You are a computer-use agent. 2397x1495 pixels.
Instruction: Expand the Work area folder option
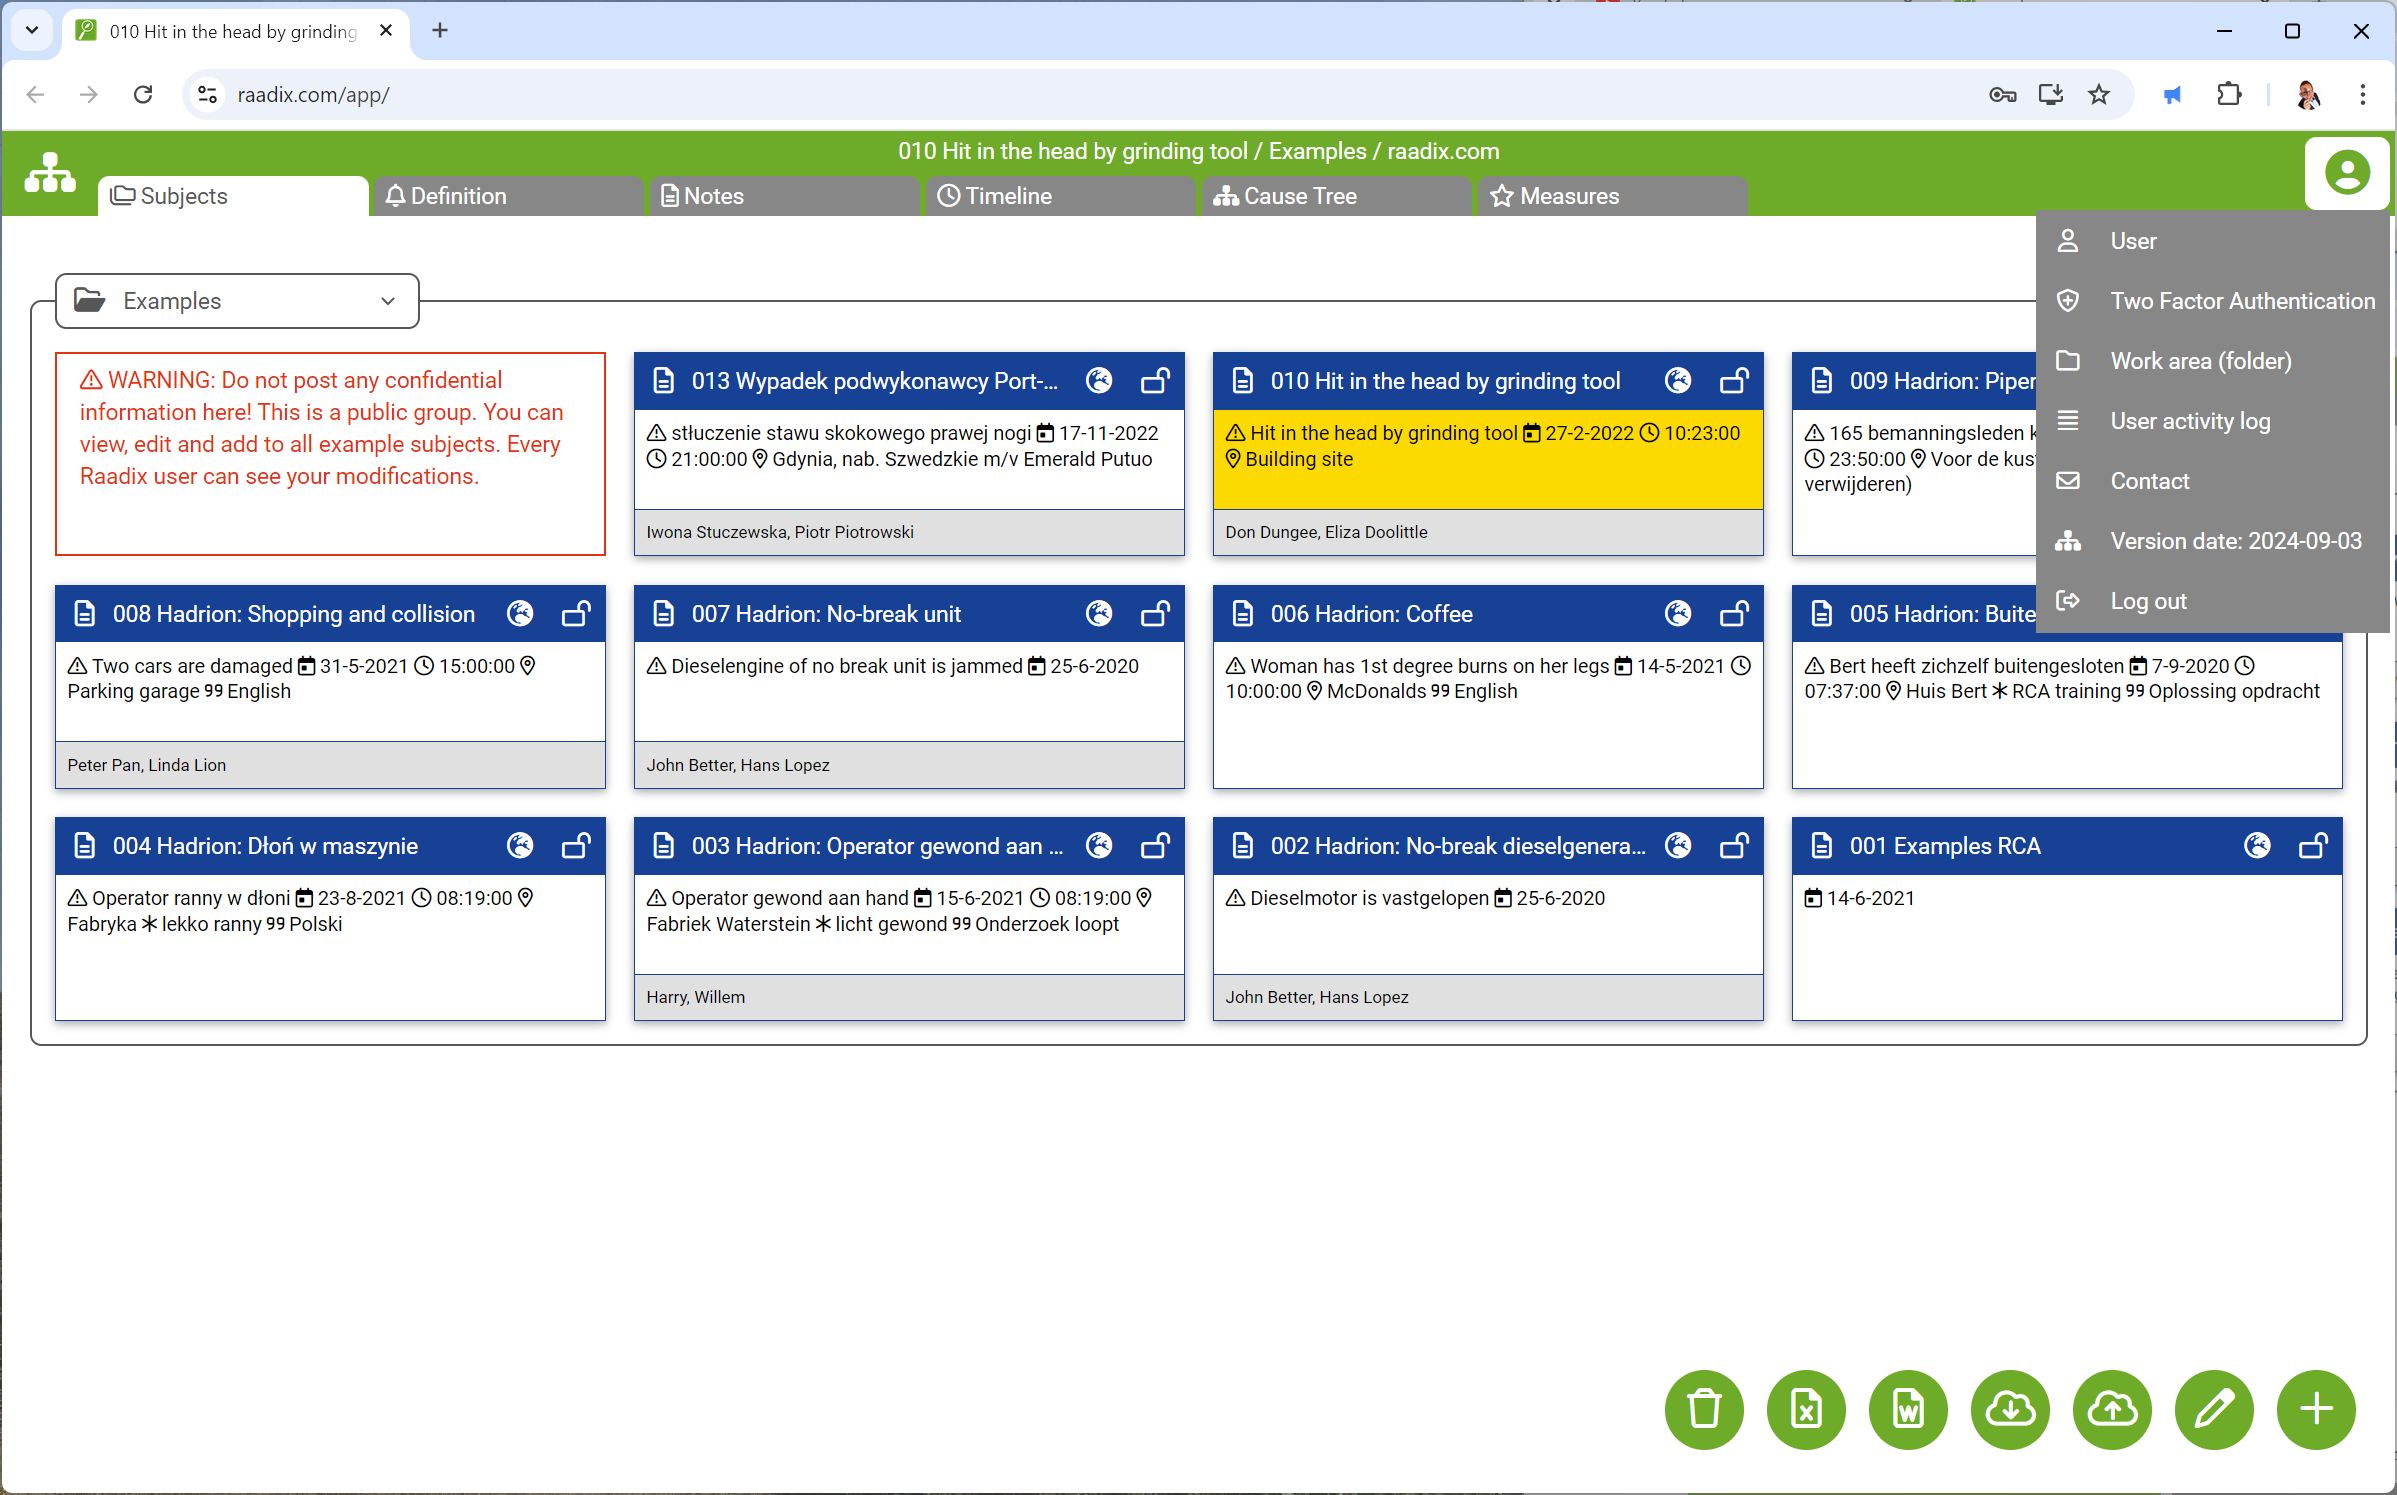click(2202, 360)
